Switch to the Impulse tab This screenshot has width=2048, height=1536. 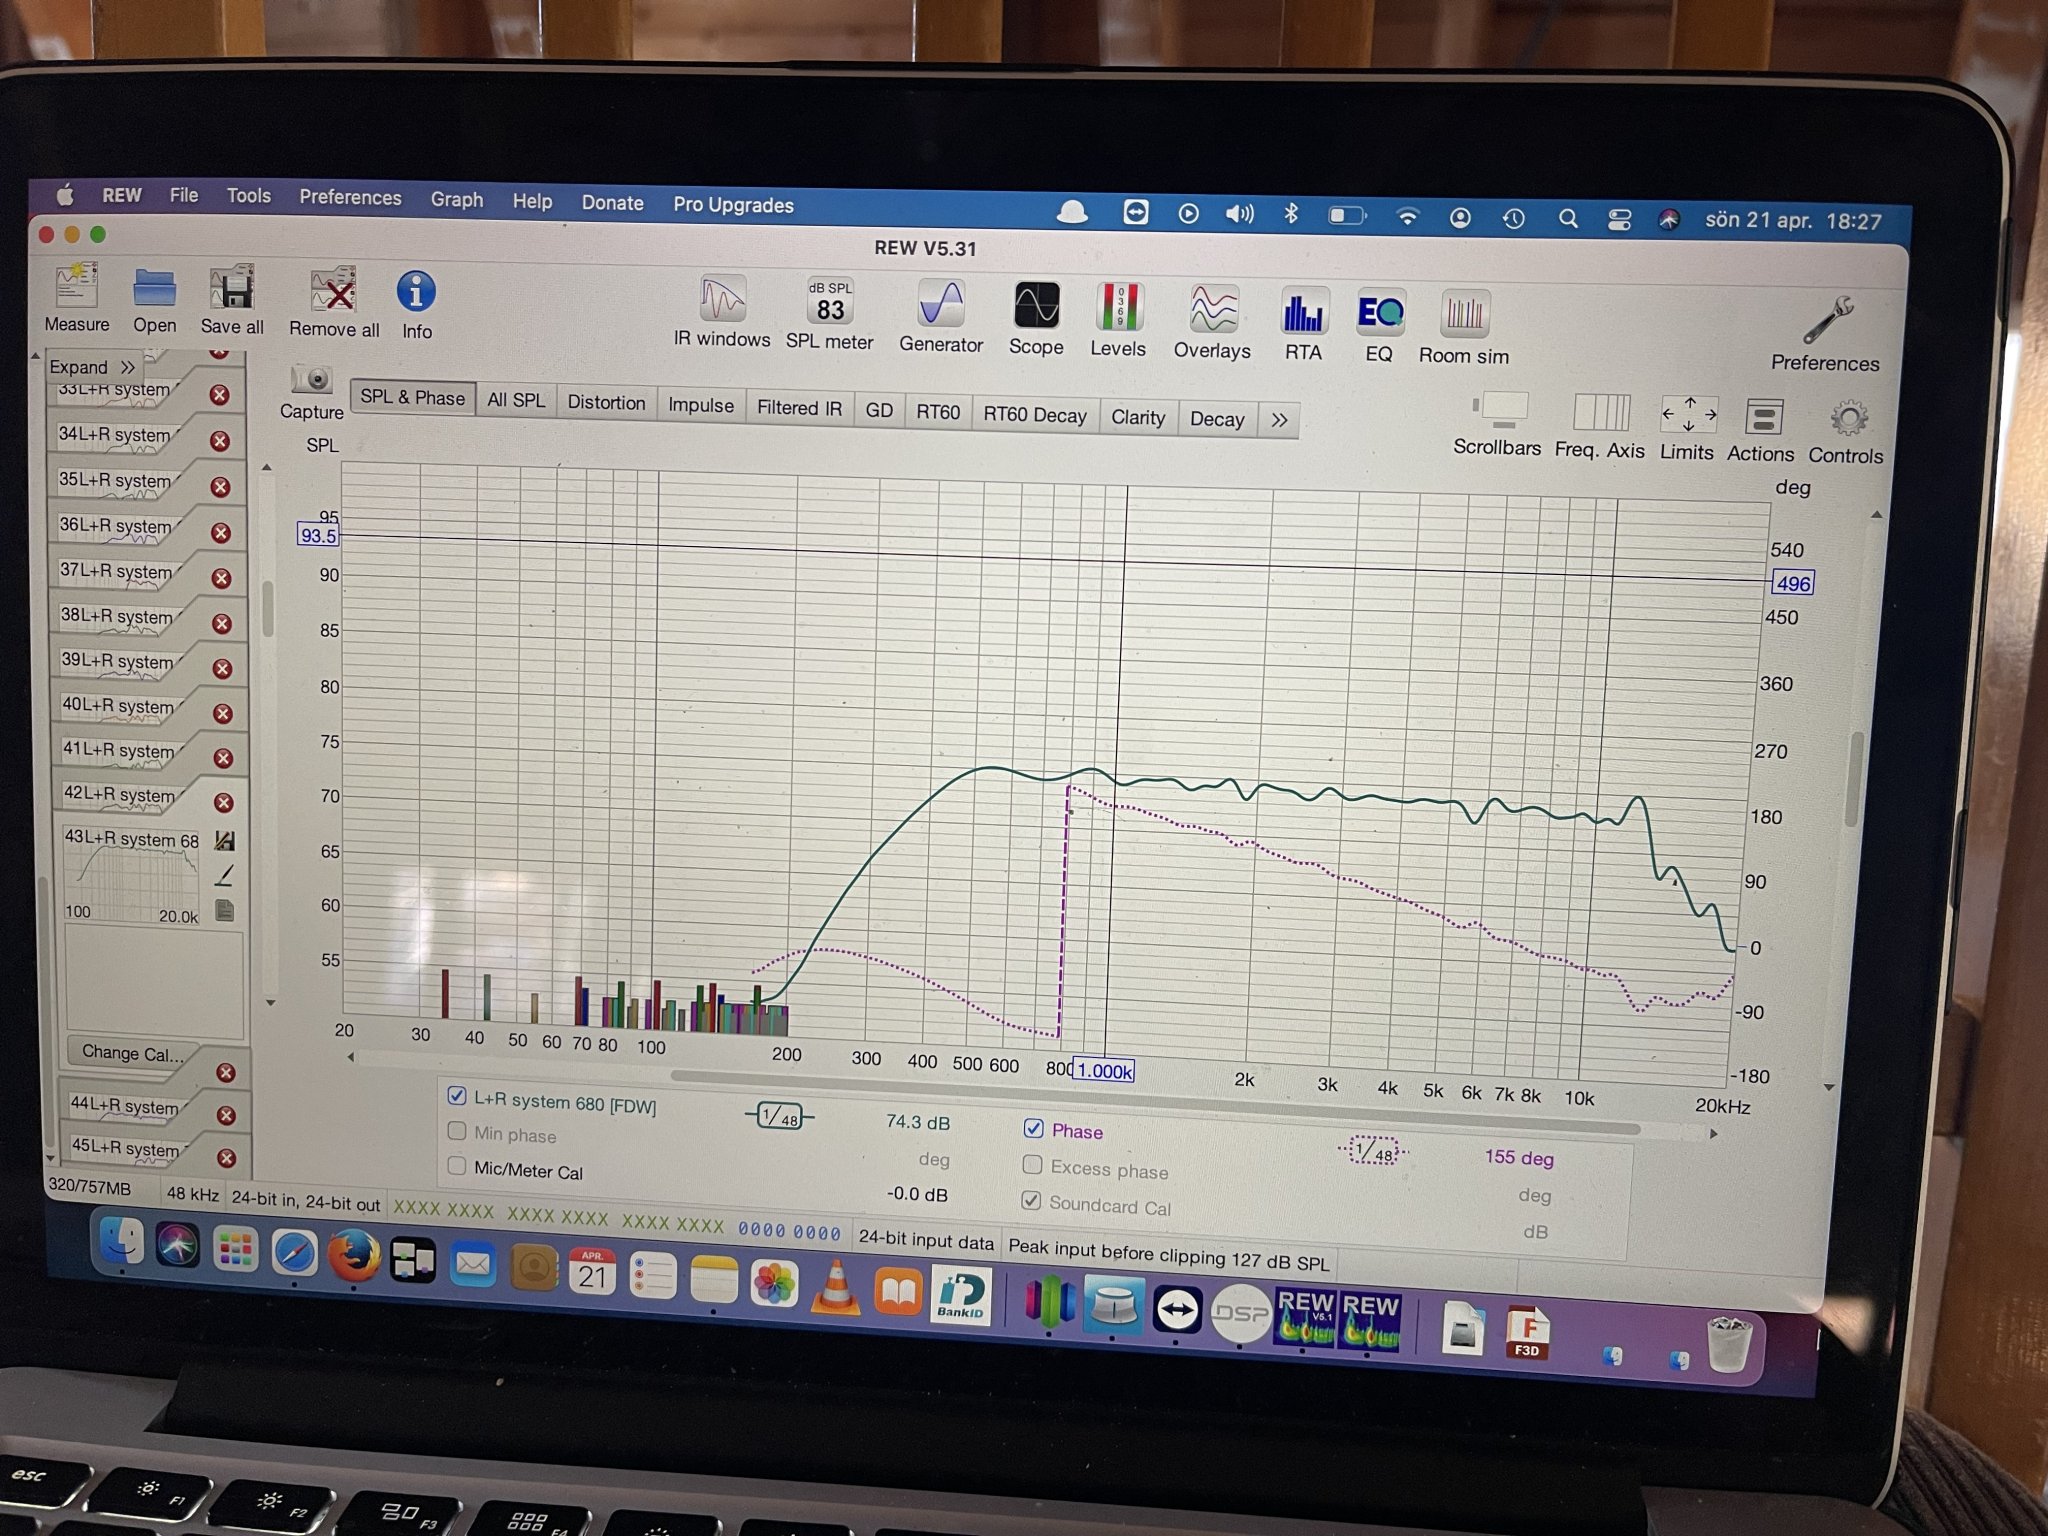701,405
